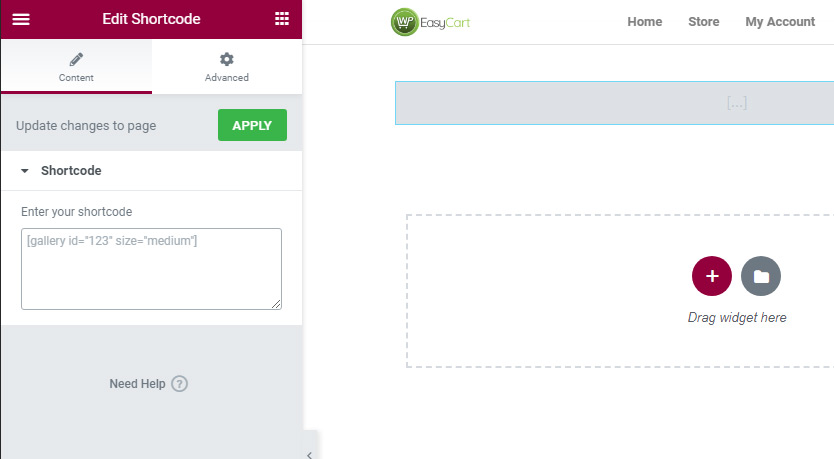Open the widgets grid panel icon
This screenshot has width=834, height=459.
point(282,19)
